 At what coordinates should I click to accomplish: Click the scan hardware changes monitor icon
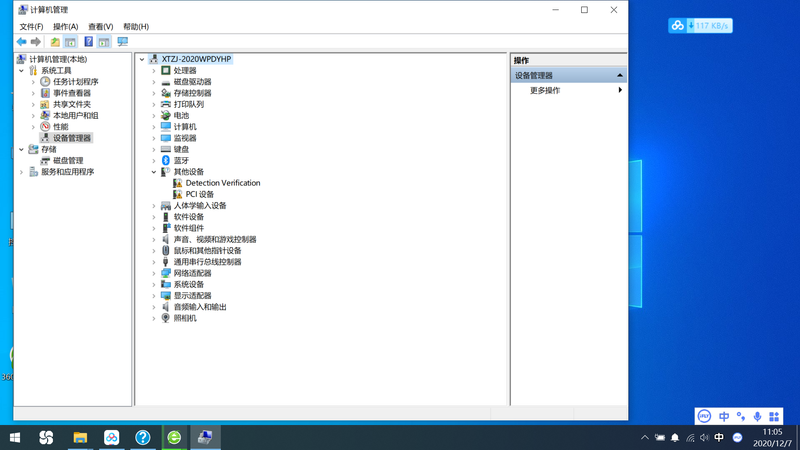point(122,42)
